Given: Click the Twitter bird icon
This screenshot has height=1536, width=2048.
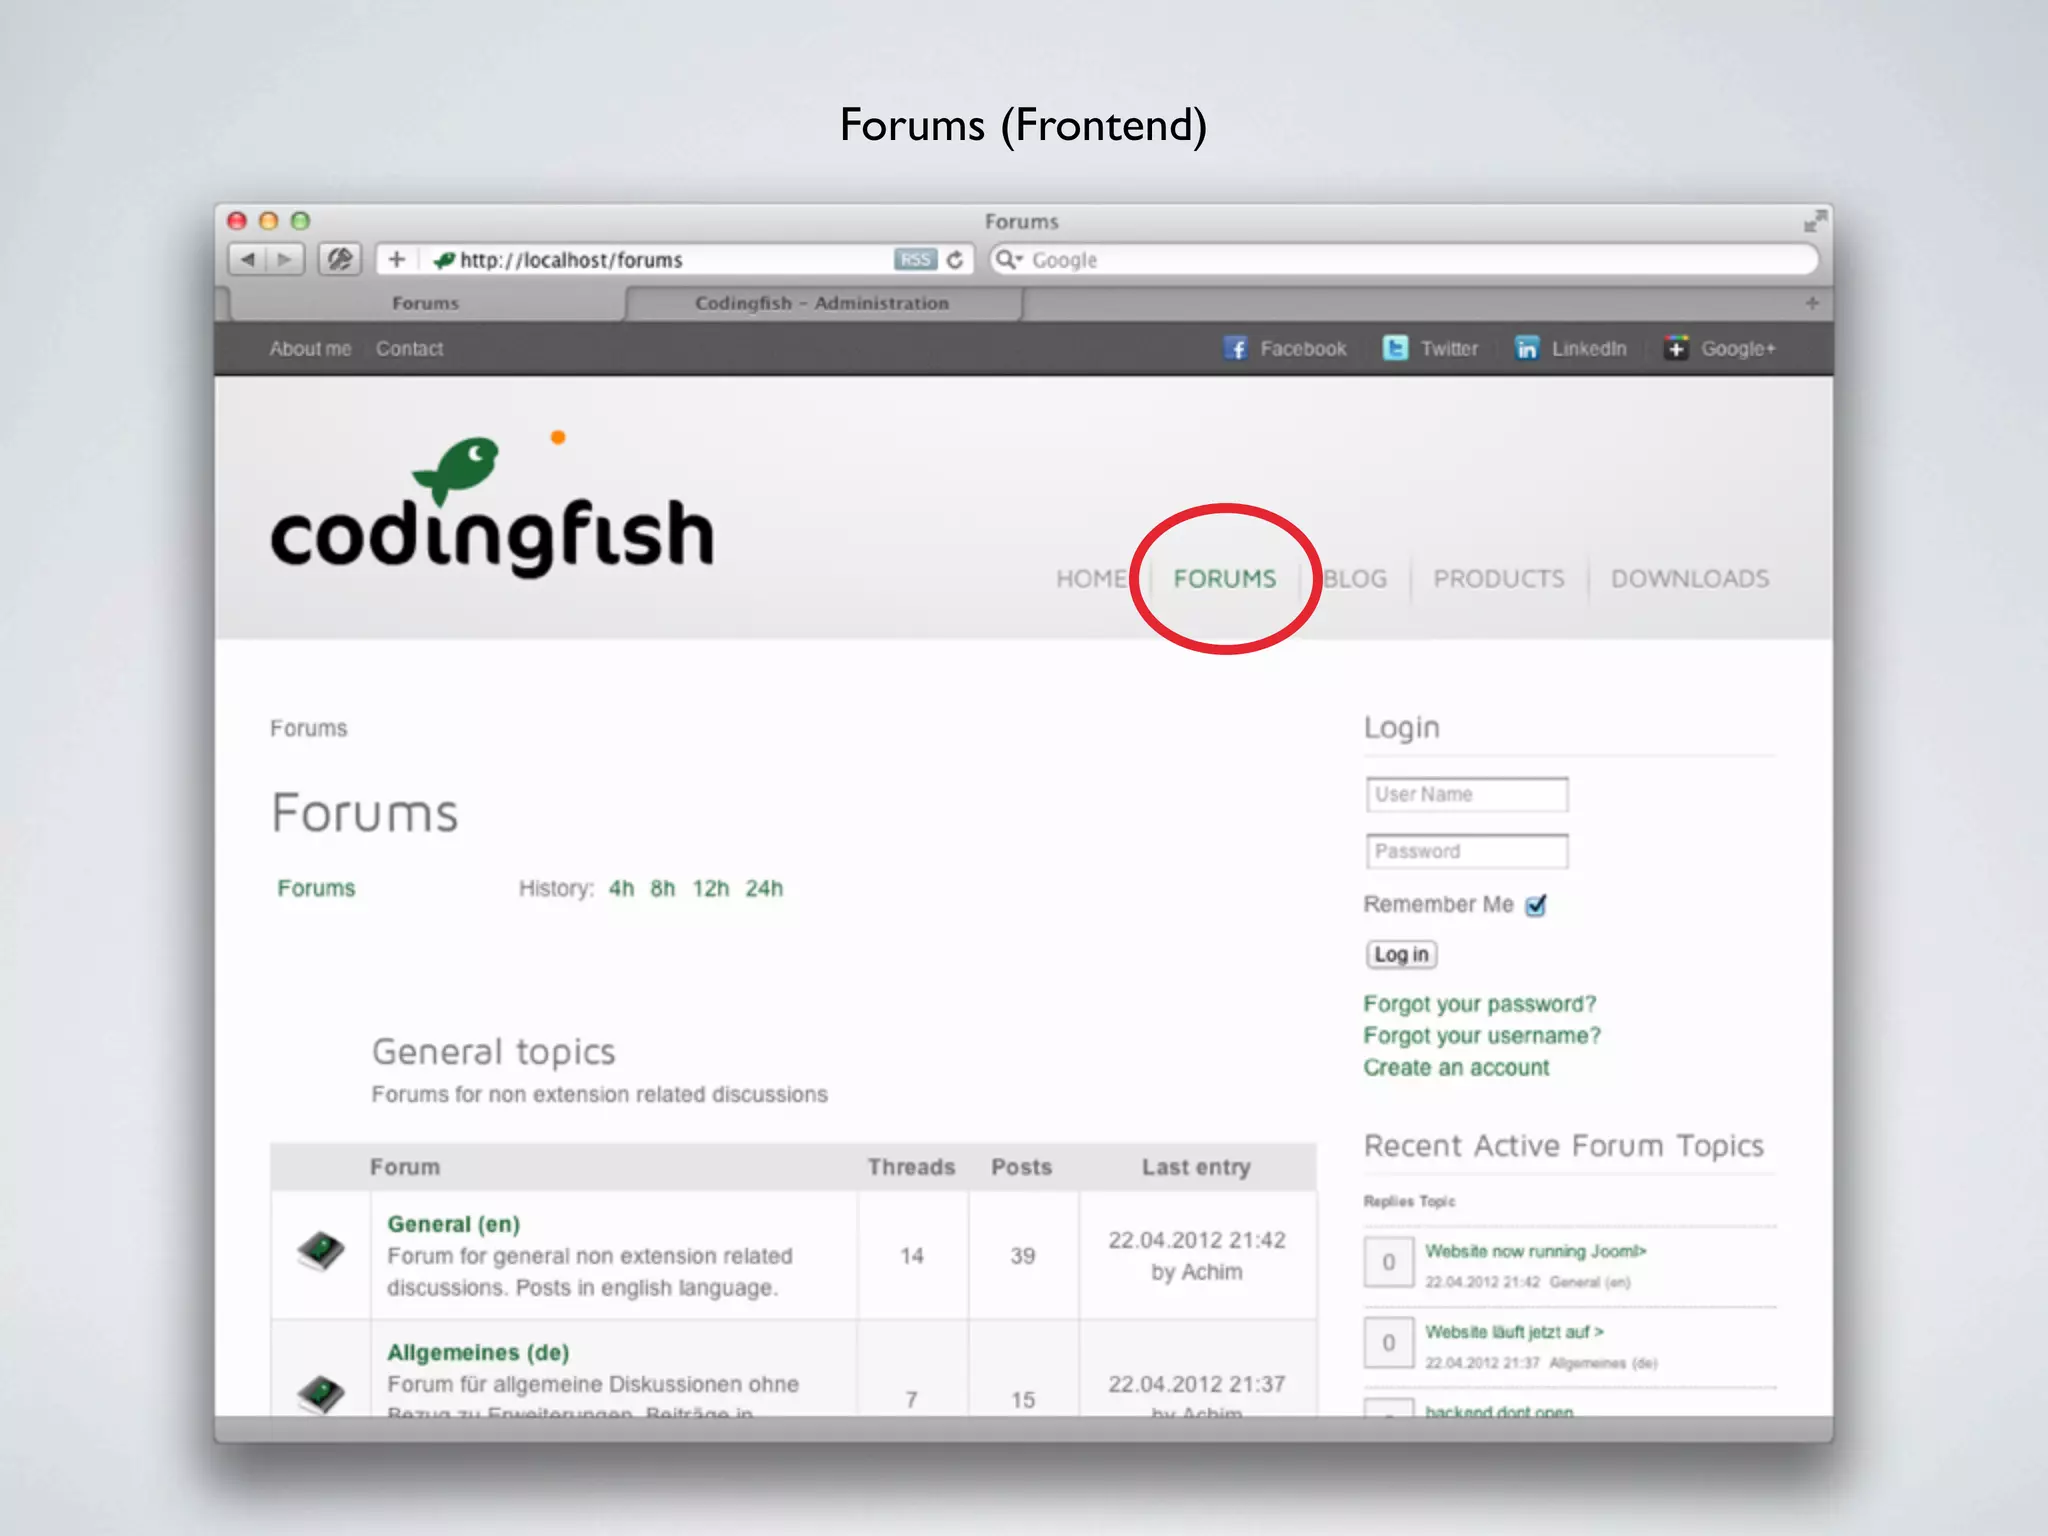Looking at the screenshot, I should [1395, 348].
